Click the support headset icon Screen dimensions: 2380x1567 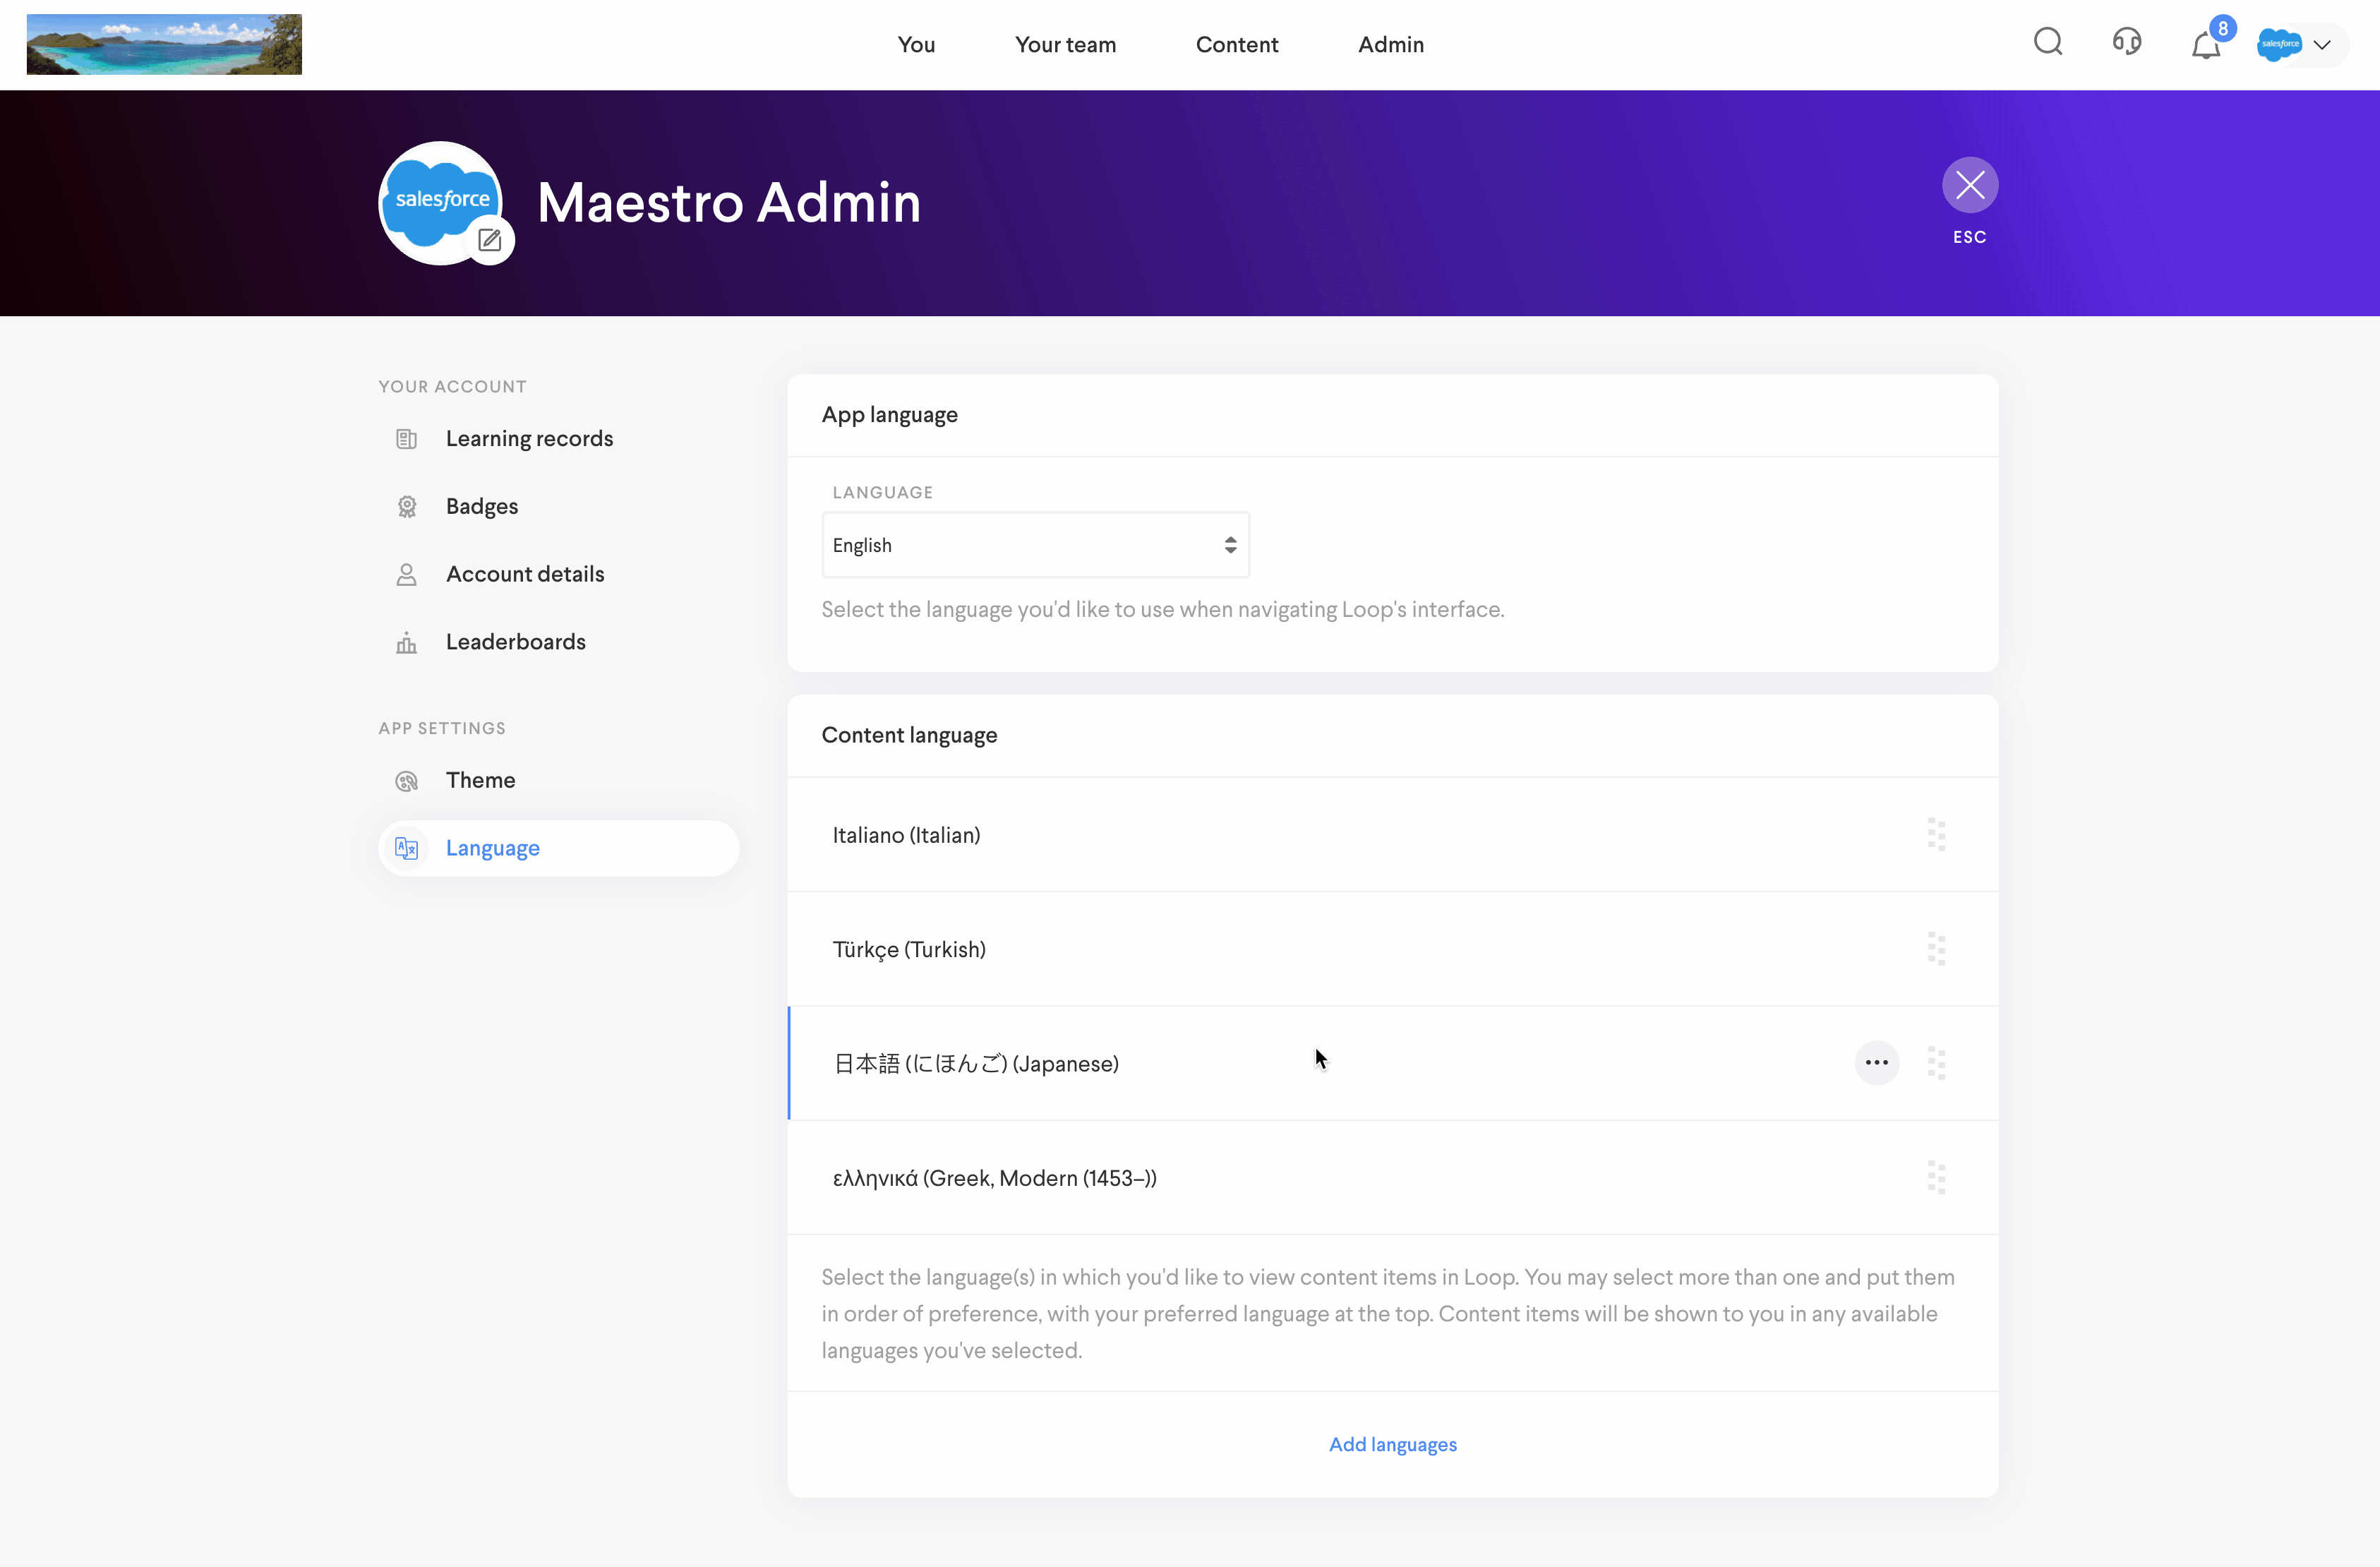click(x=2127, y=43)
